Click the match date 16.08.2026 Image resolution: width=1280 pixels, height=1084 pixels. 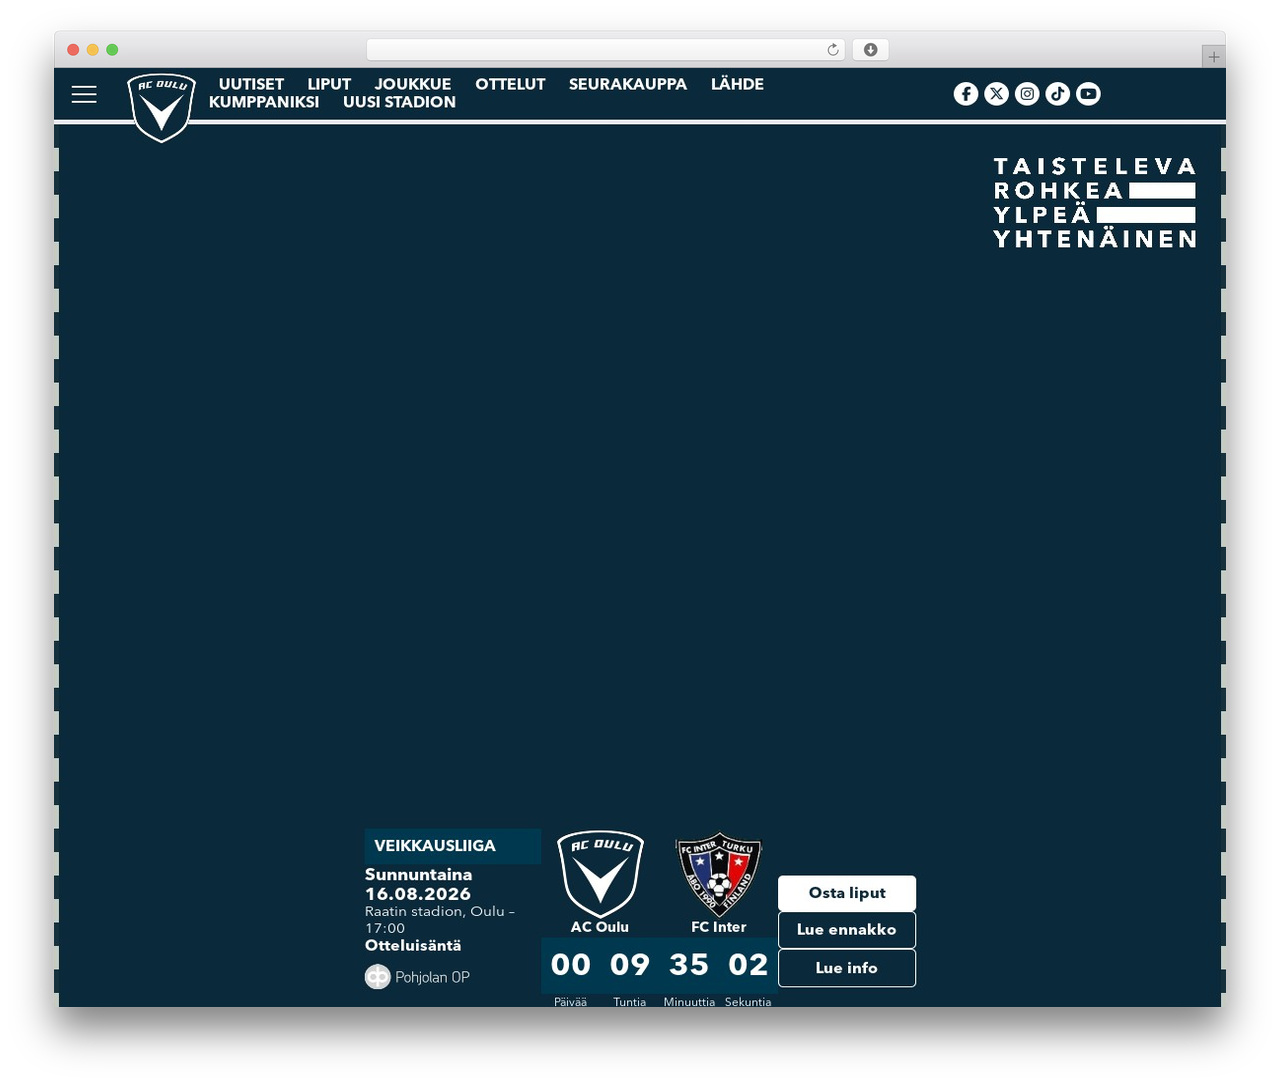click(418, 894)
